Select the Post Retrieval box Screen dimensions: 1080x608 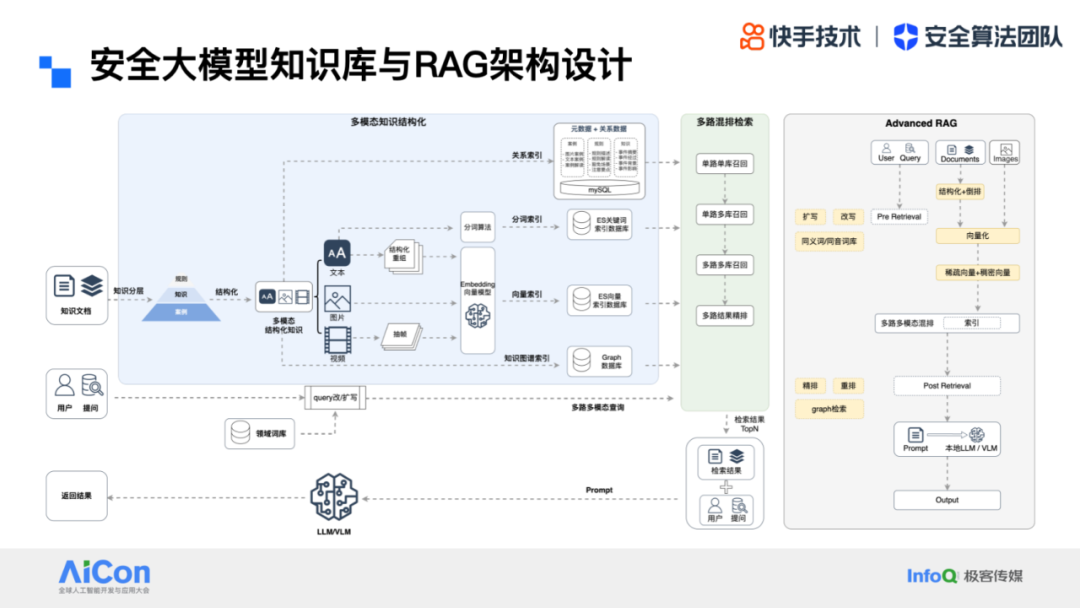[x=946, y=385]
